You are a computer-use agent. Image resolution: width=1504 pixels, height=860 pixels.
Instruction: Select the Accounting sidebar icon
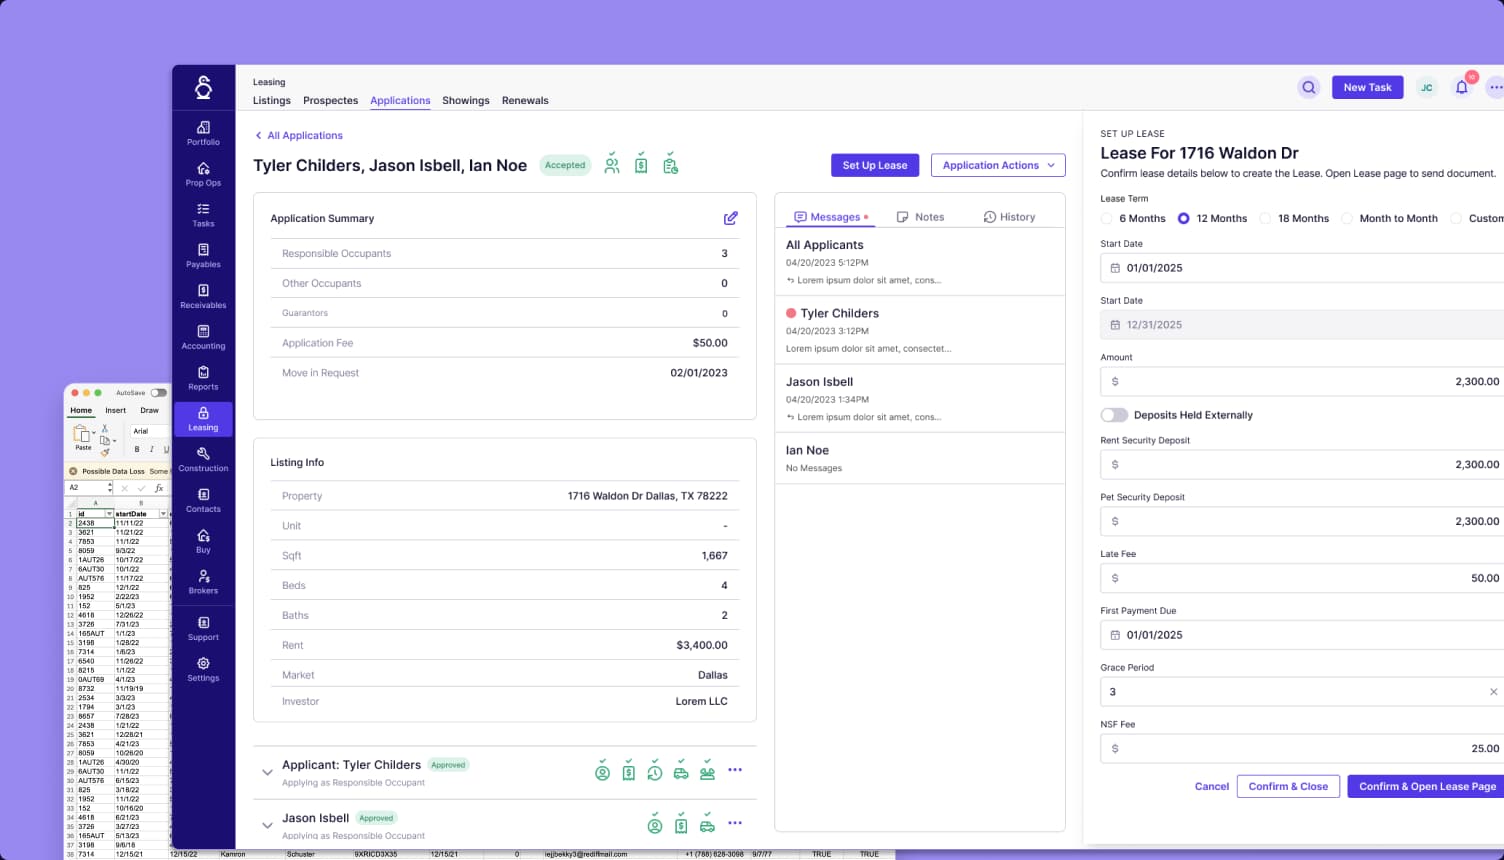click(x=203, y=338)
